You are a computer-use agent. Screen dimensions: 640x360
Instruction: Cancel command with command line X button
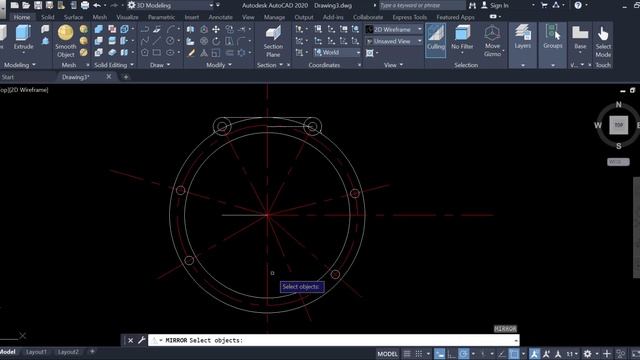pyautogui.click(x=130, y=340)
